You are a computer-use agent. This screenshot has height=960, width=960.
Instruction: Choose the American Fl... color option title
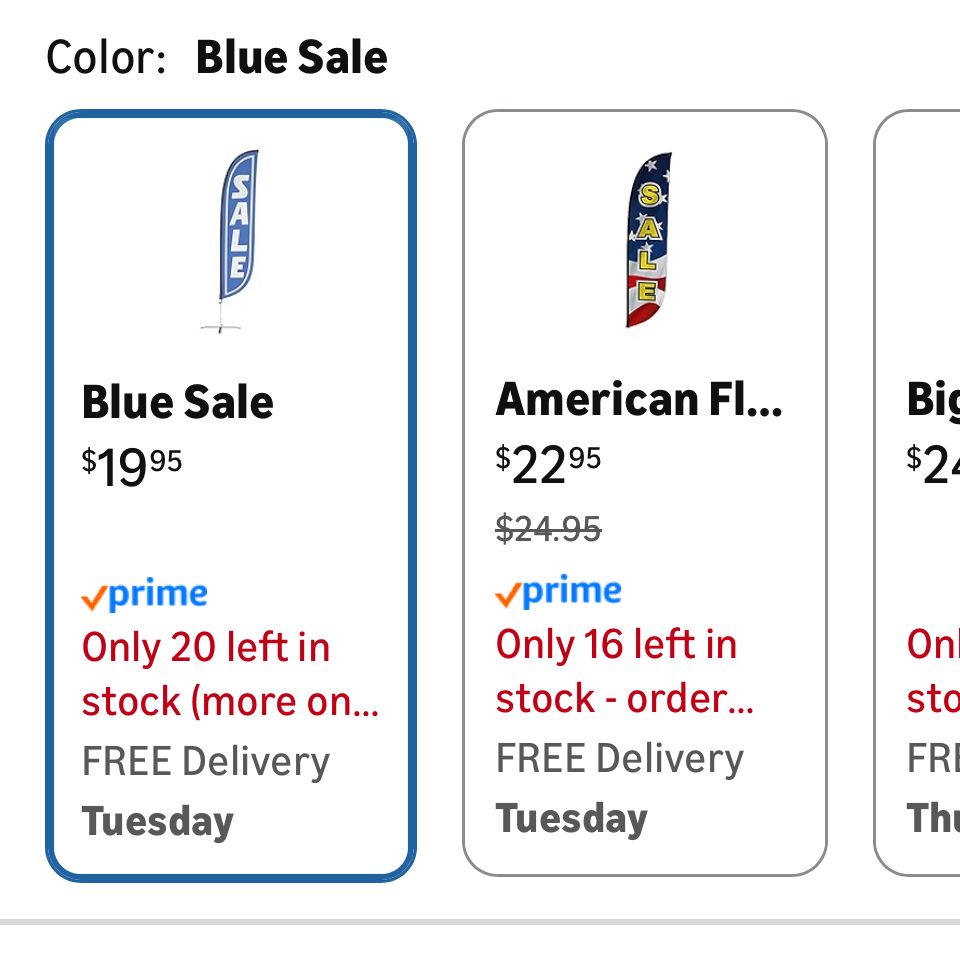click(x=639, y=400)
